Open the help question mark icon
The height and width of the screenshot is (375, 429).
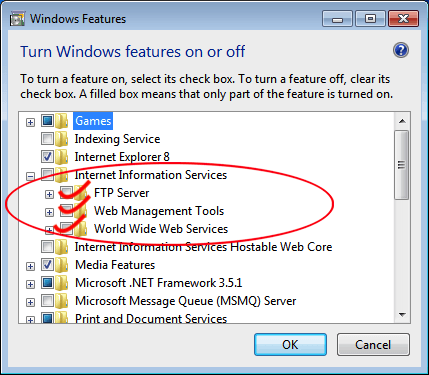tap(401, 50)
